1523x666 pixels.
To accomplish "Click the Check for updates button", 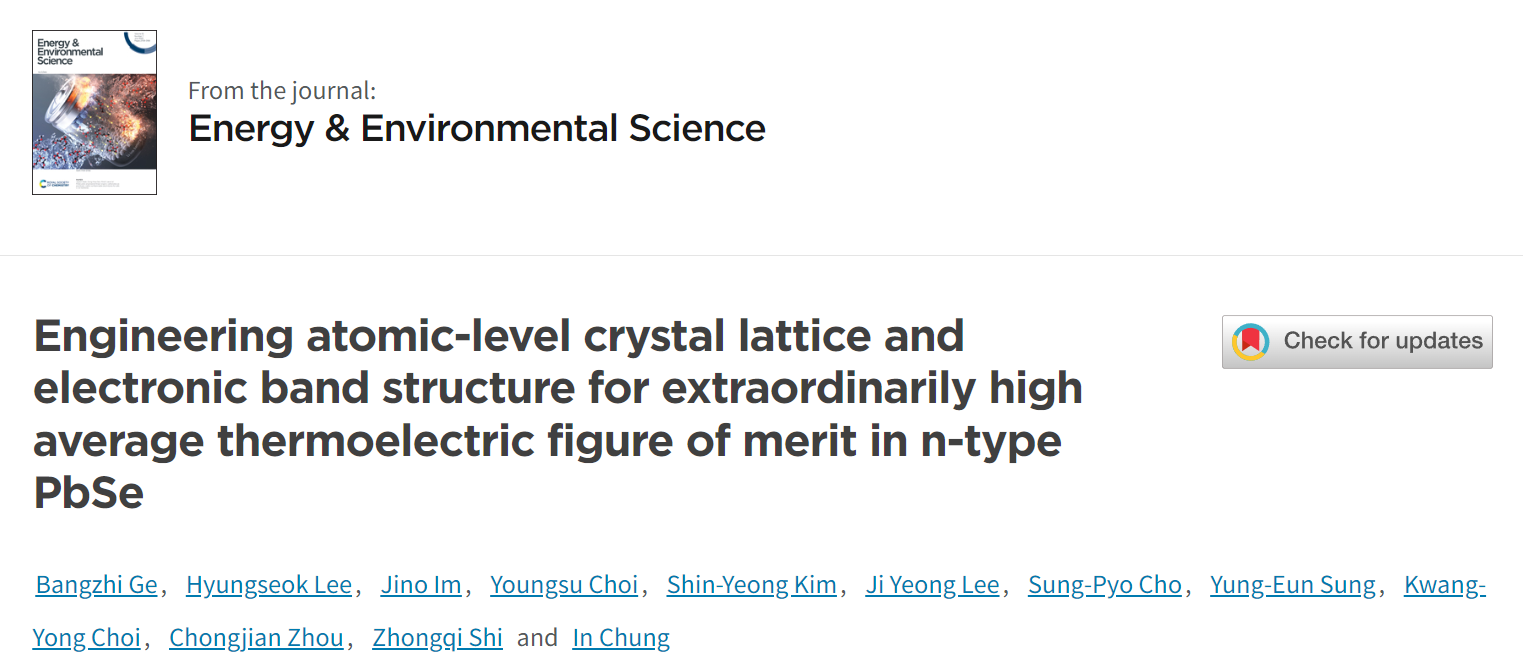I will tap(1357, 342).
